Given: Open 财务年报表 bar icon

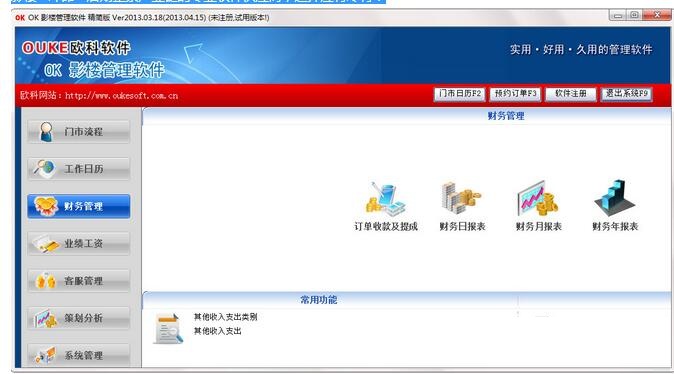Looking at the screenshot, I should point(615,198).
